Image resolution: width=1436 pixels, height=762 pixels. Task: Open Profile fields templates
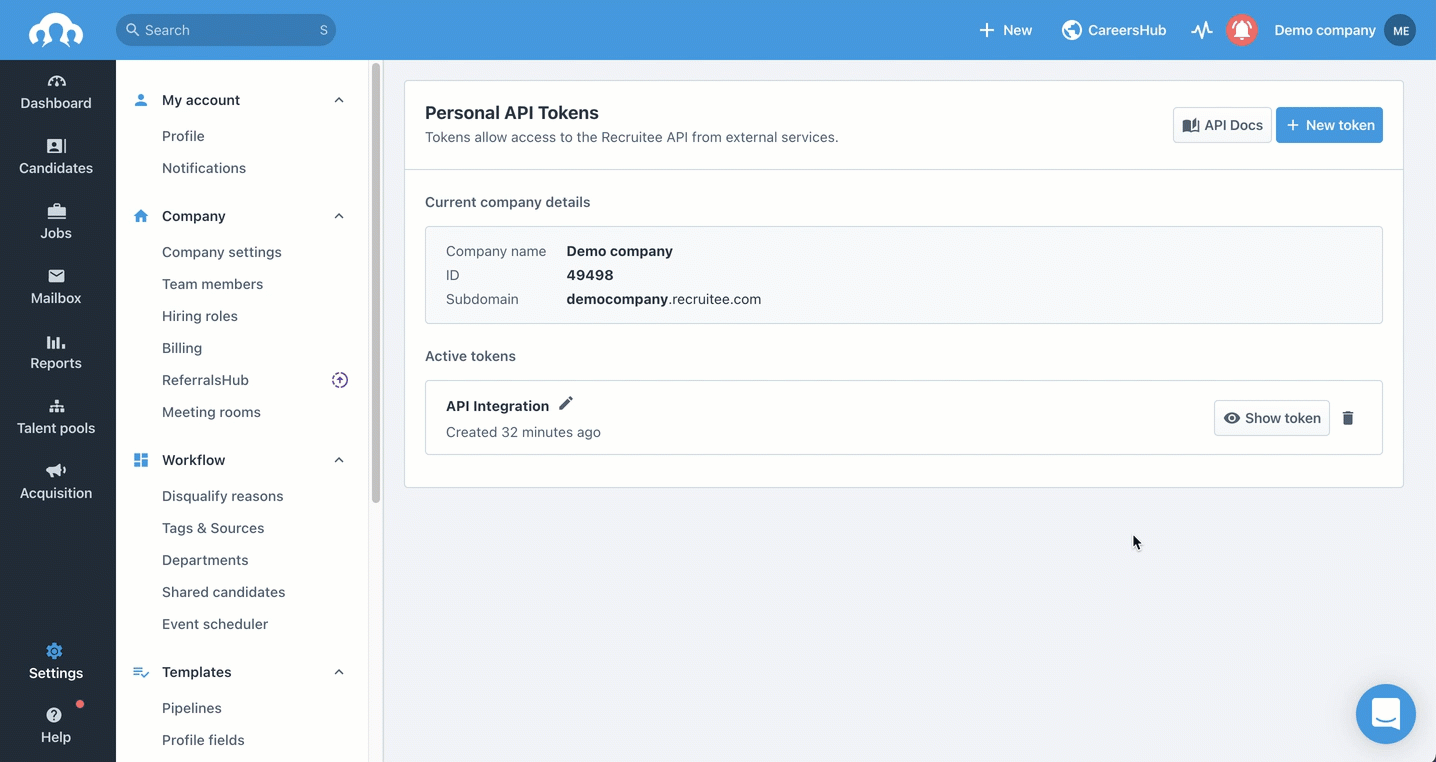point(203,740)
